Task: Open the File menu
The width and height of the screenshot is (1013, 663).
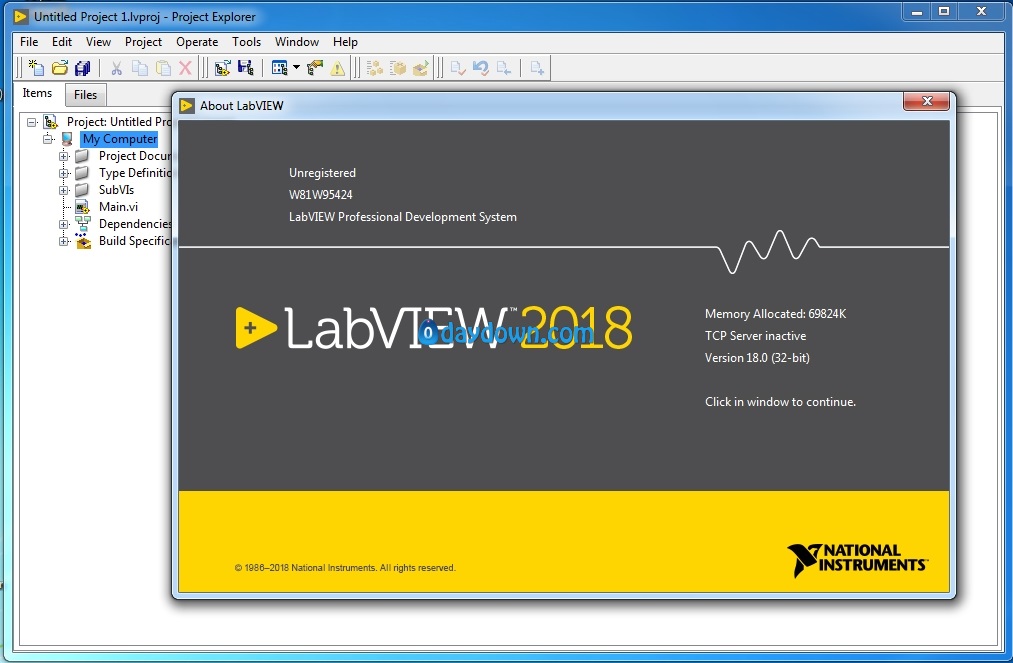Action: coord(29,42)
